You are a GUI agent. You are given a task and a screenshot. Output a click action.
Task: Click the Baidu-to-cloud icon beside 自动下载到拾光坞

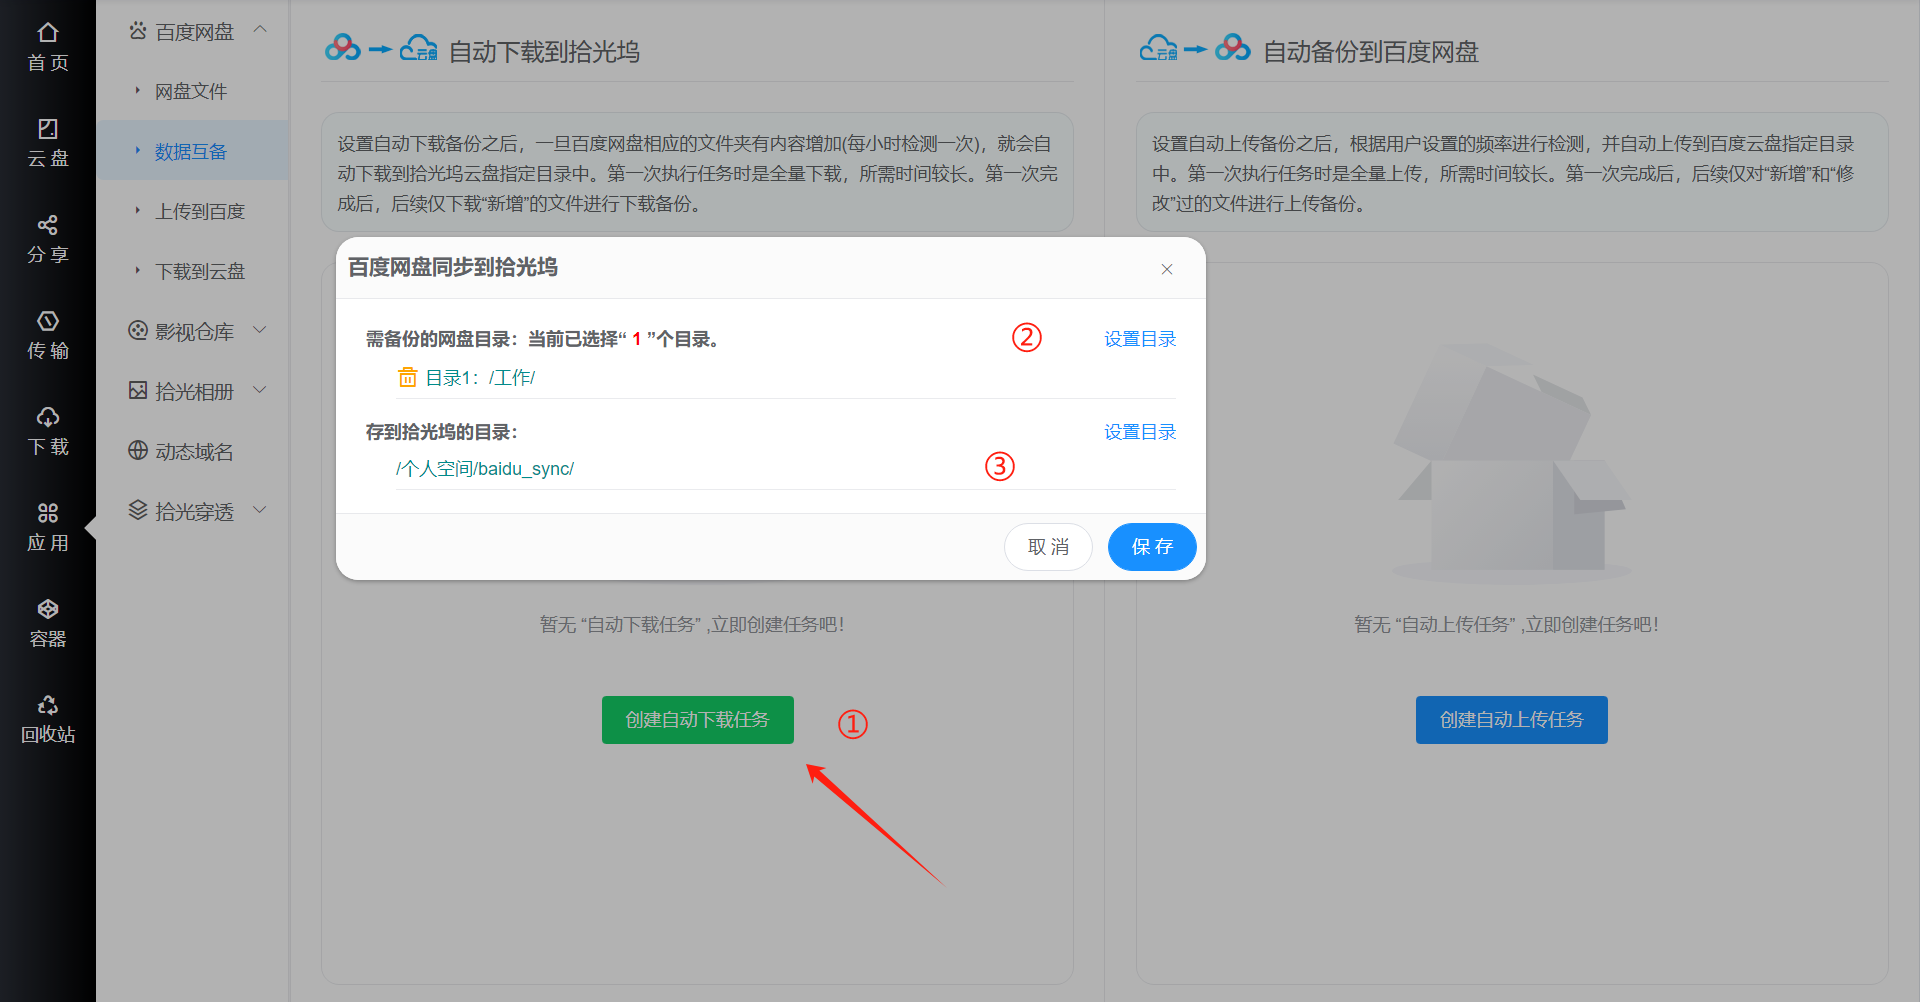(x=381, y=48)
